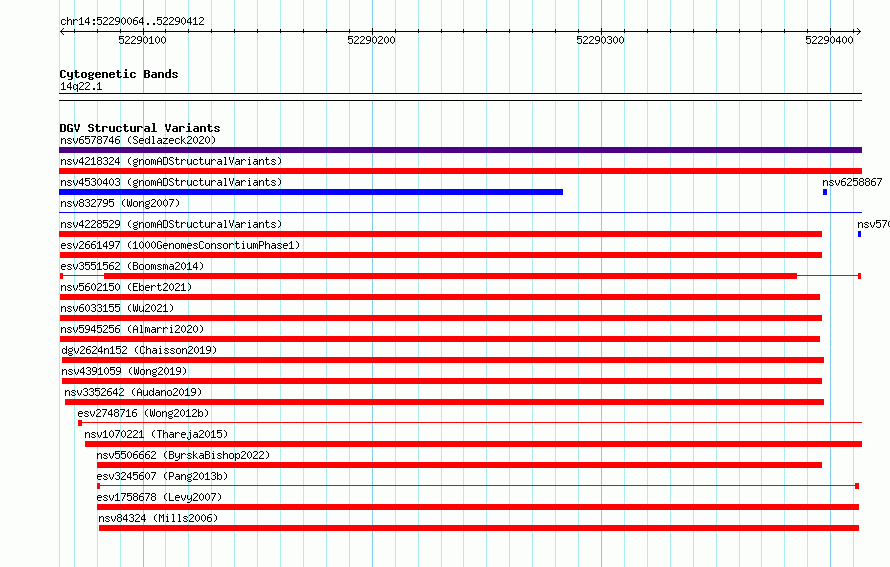Open esv3551562 (Boomsma2014) label
This screenshot has height=567, width=890.
point(132,266)
